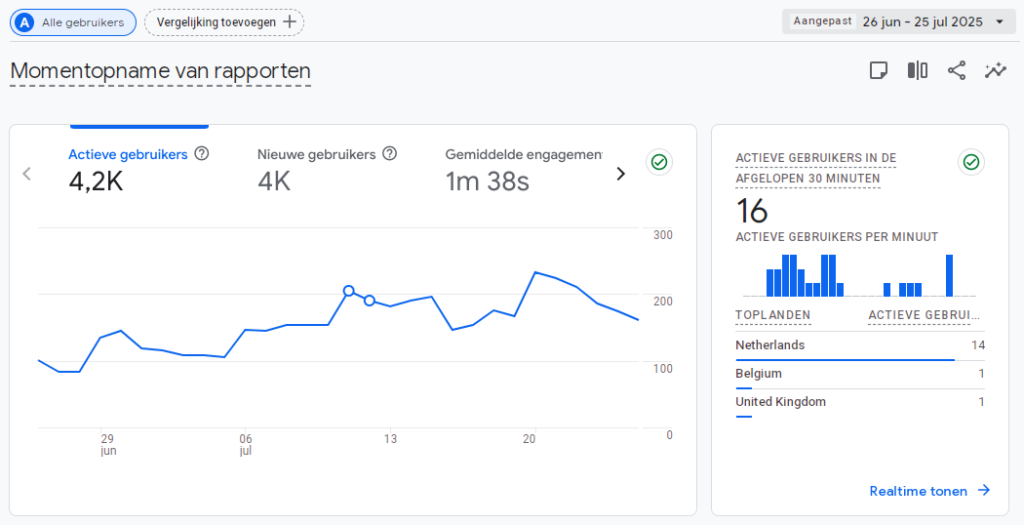Click the 4,2K active users value

point(96,182)
